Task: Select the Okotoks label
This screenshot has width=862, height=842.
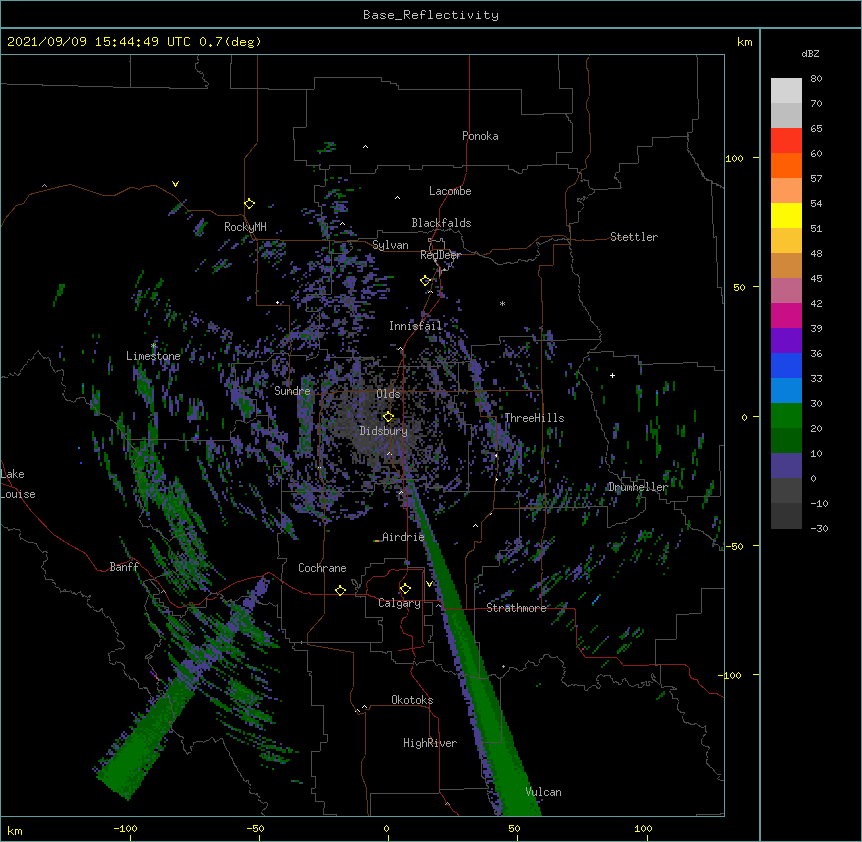Action: click(x=412, y=700)
